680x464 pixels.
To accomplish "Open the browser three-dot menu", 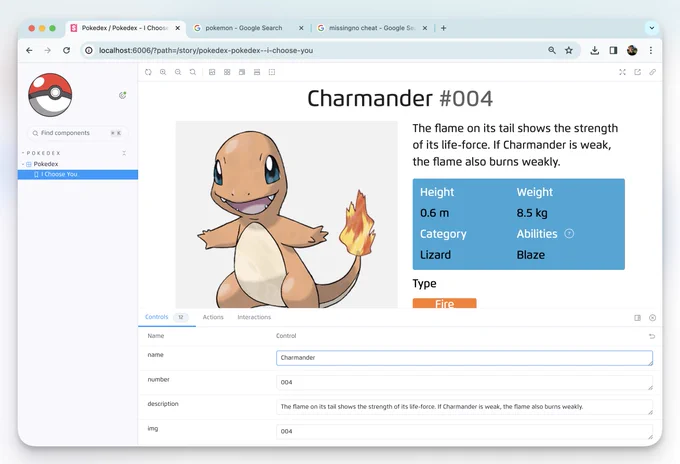I will (651, 50).
